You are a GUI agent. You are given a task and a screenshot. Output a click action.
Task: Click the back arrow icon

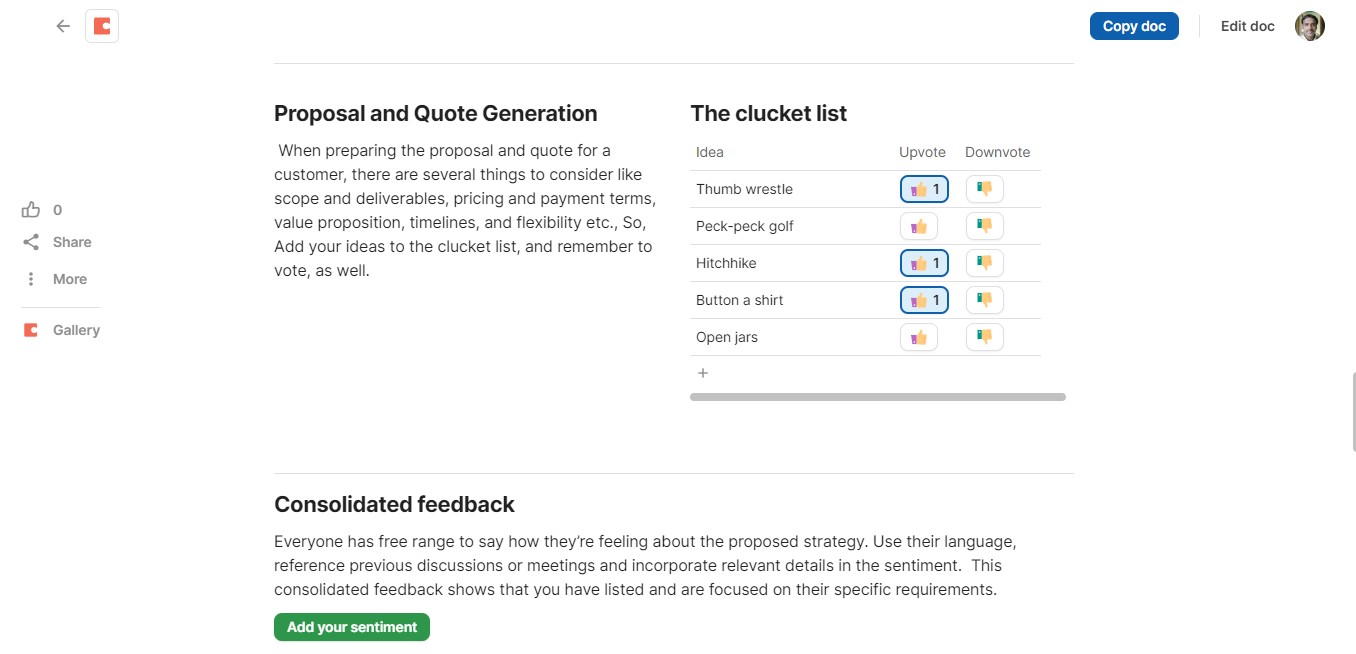pos(63,27)
